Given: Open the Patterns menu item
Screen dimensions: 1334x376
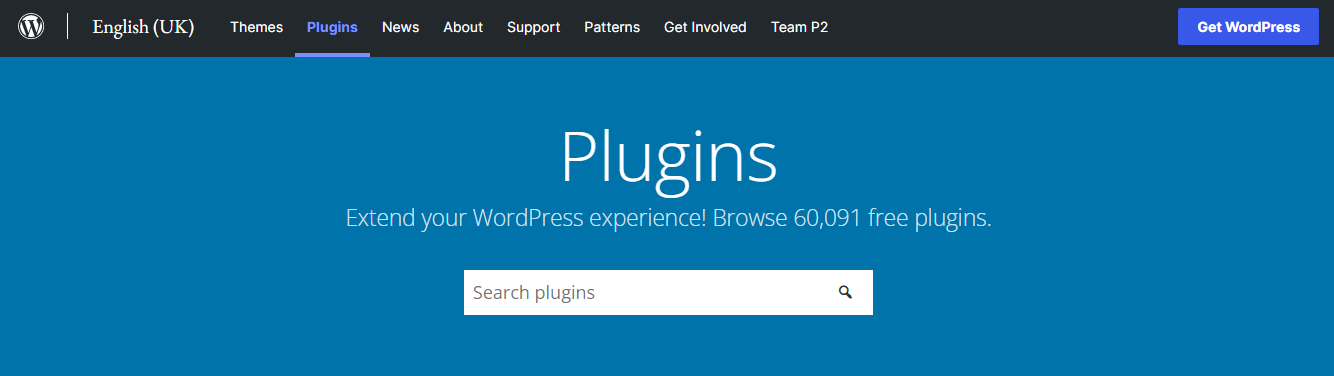Looking at the screenshot, I should (612, 27).
